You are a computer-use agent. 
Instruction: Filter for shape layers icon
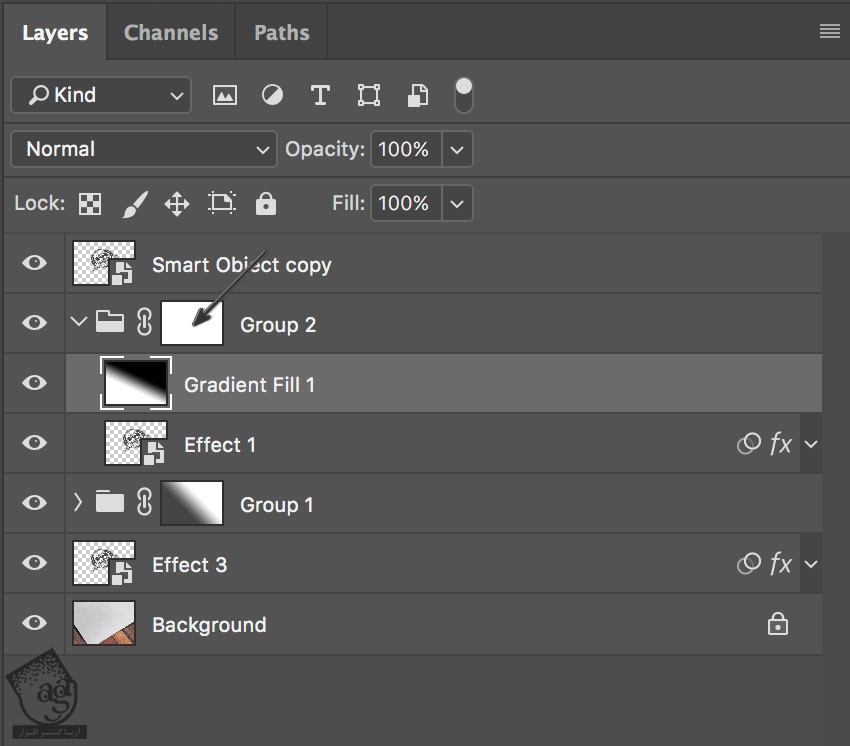point(369,95)
